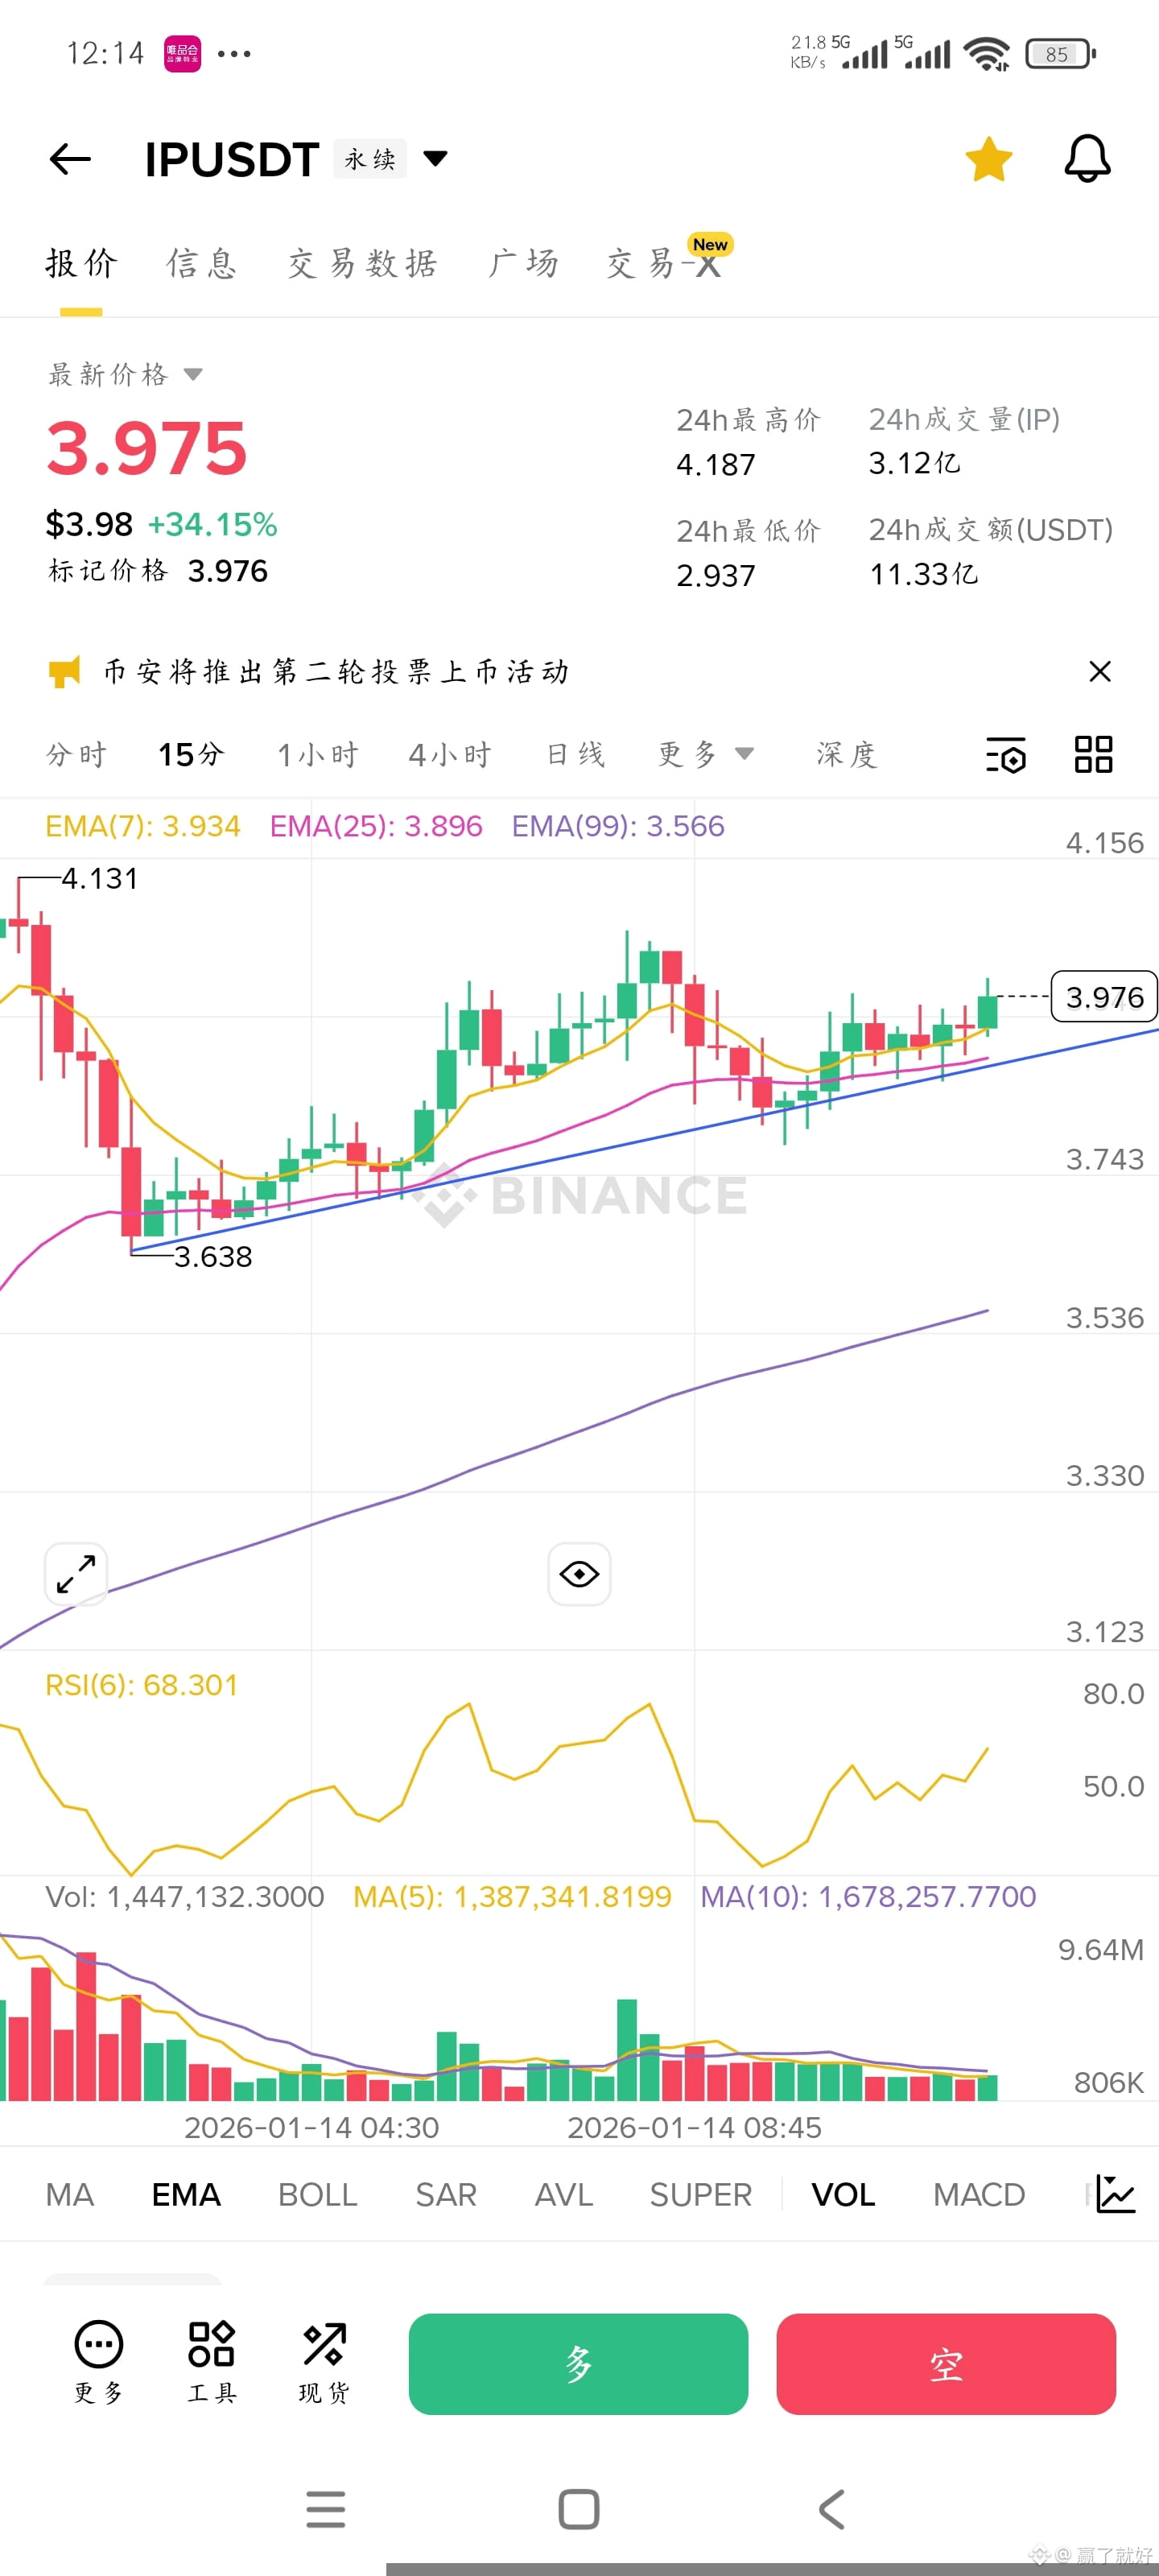Open the 交易-X tab

pos(664,264)
